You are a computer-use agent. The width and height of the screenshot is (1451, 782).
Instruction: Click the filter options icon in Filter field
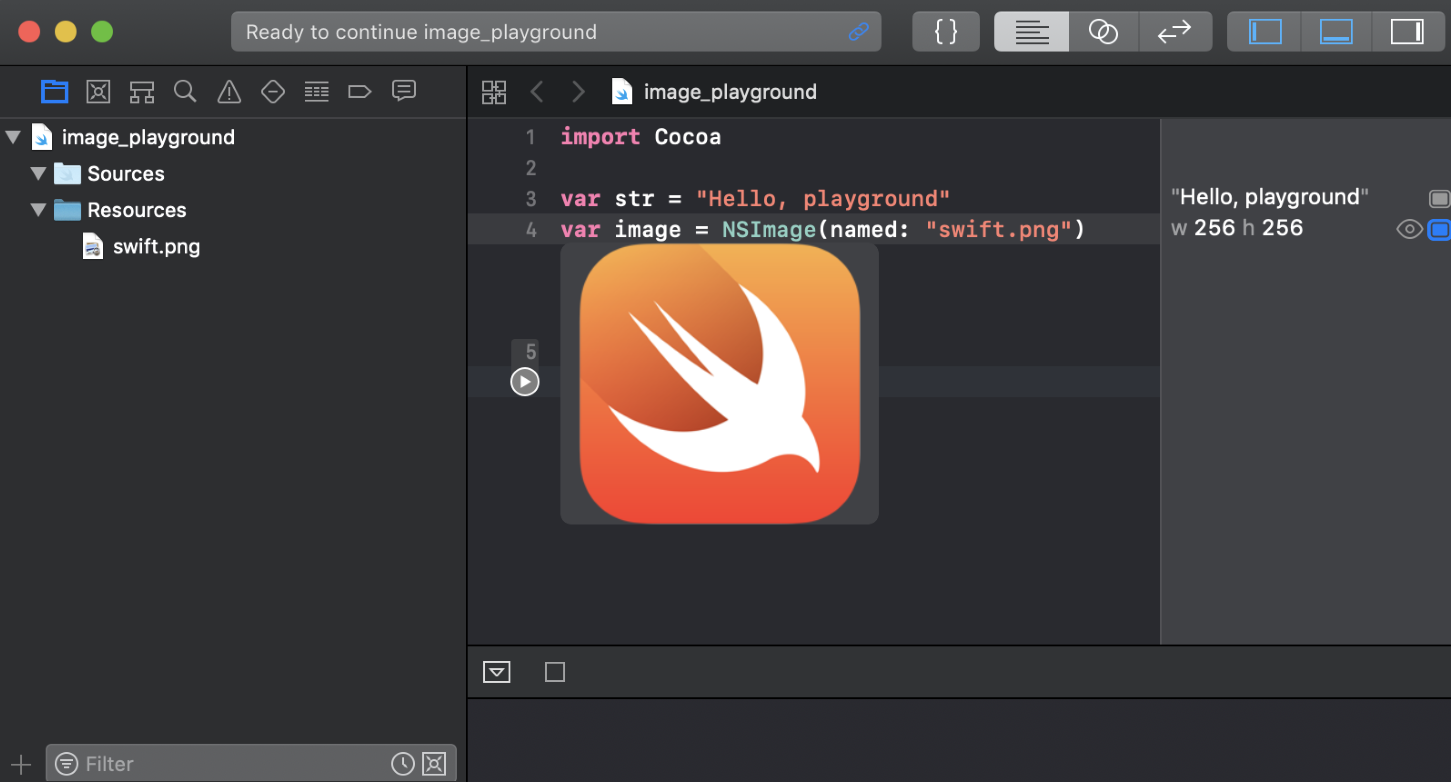[66, 764]
